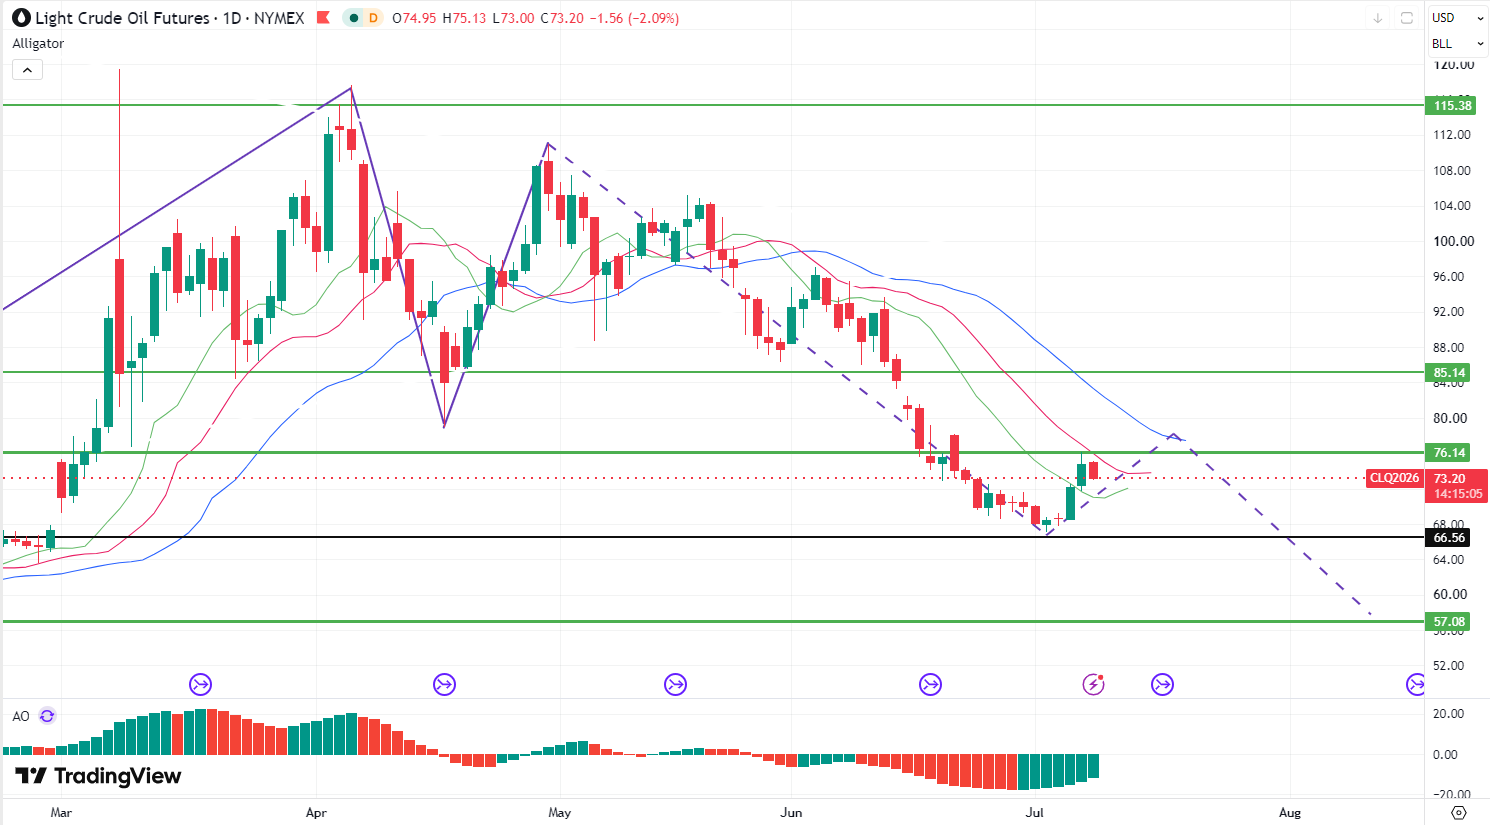This screenshot has height=825, width=1490.
Task: Select the Alligator indicator label
Action: click(38, 44)
